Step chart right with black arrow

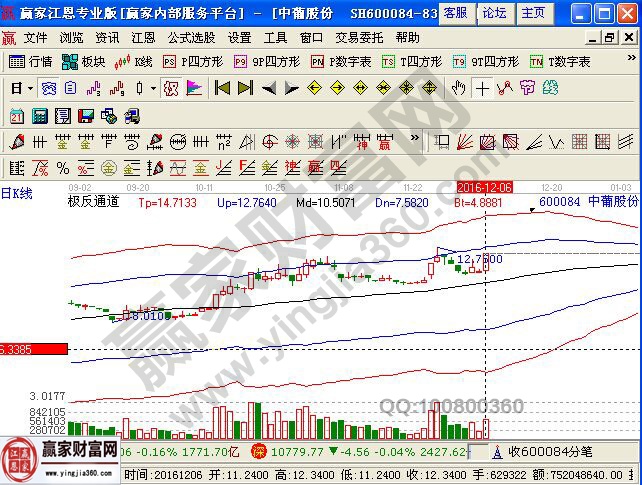(x=292, y=88)
